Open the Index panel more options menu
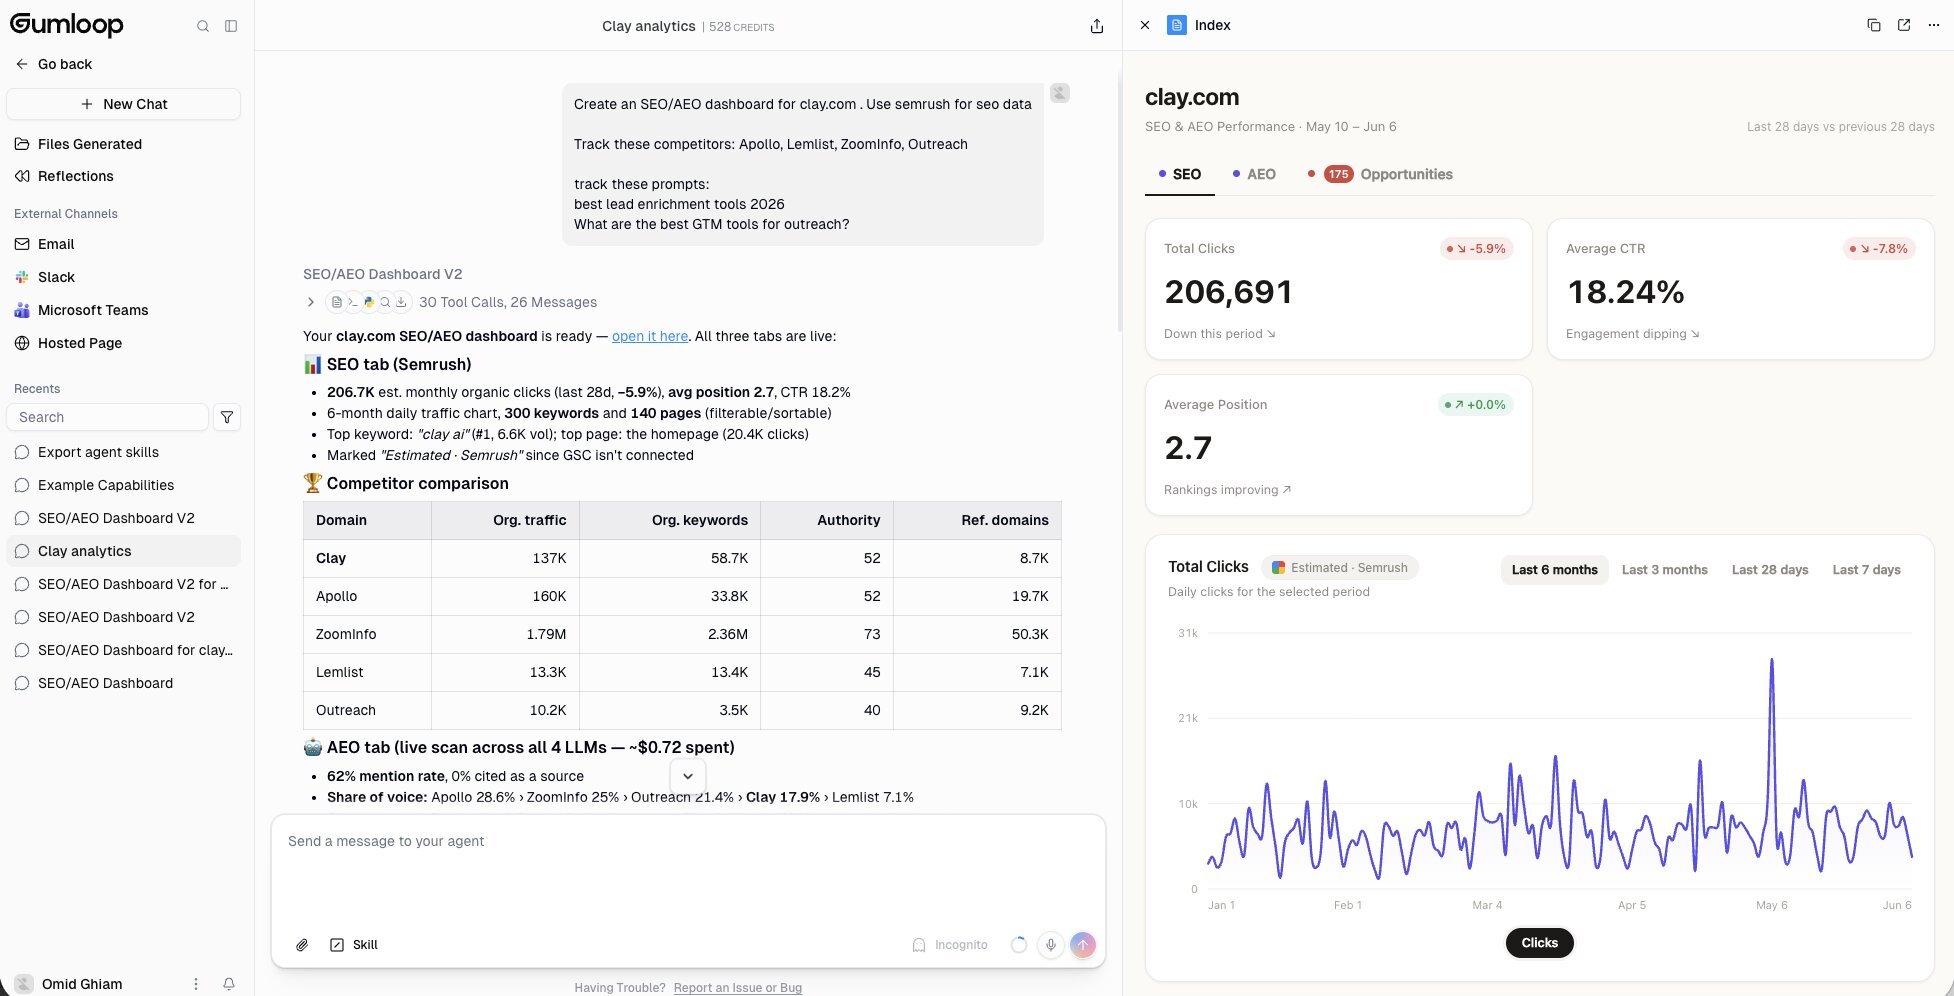This screenshot has width=1954, height=996. pos(1934,25)
